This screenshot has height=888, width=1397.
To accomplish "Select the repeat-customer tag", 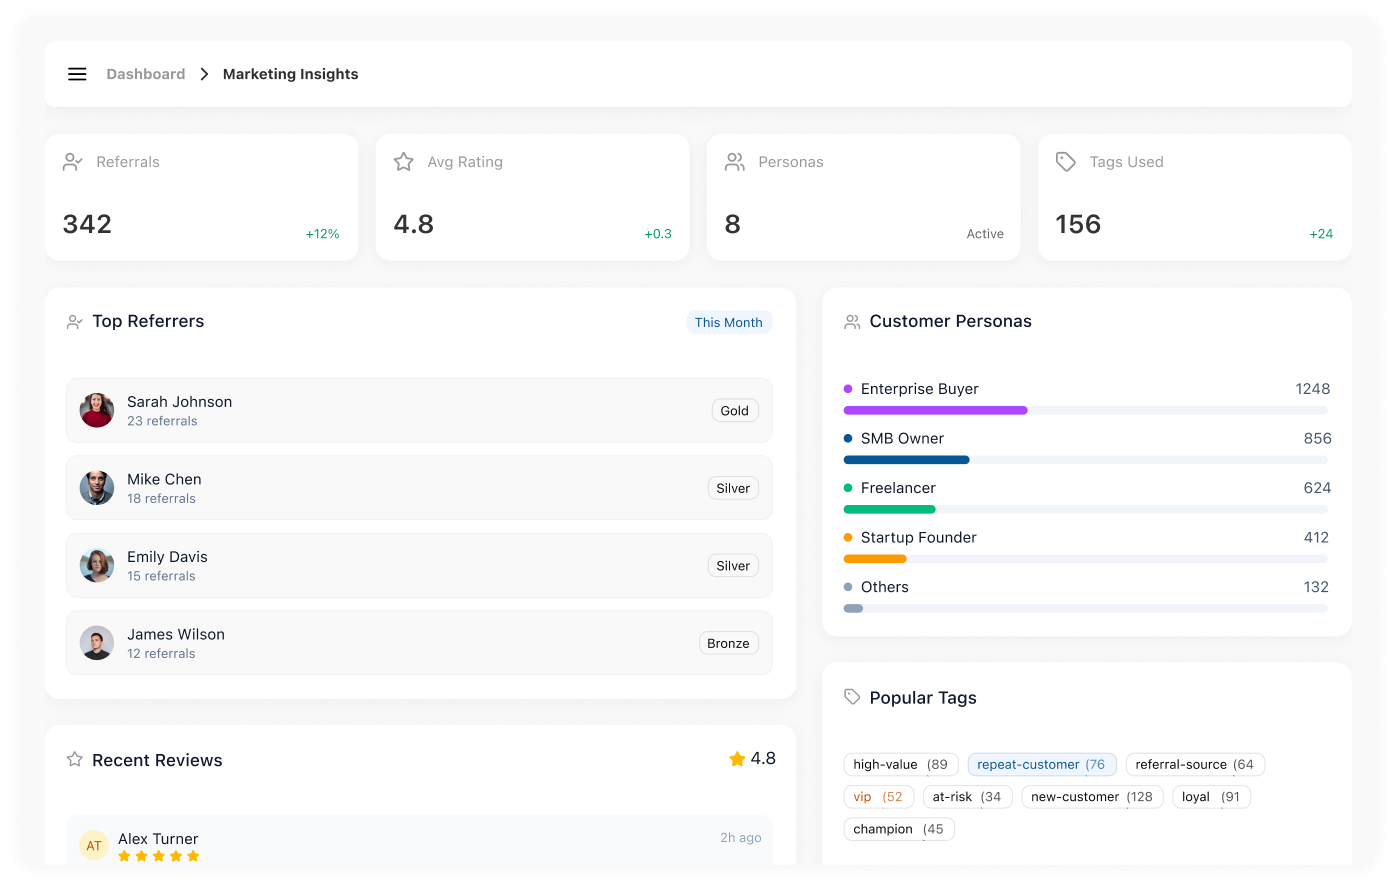I will point(1041,765).
